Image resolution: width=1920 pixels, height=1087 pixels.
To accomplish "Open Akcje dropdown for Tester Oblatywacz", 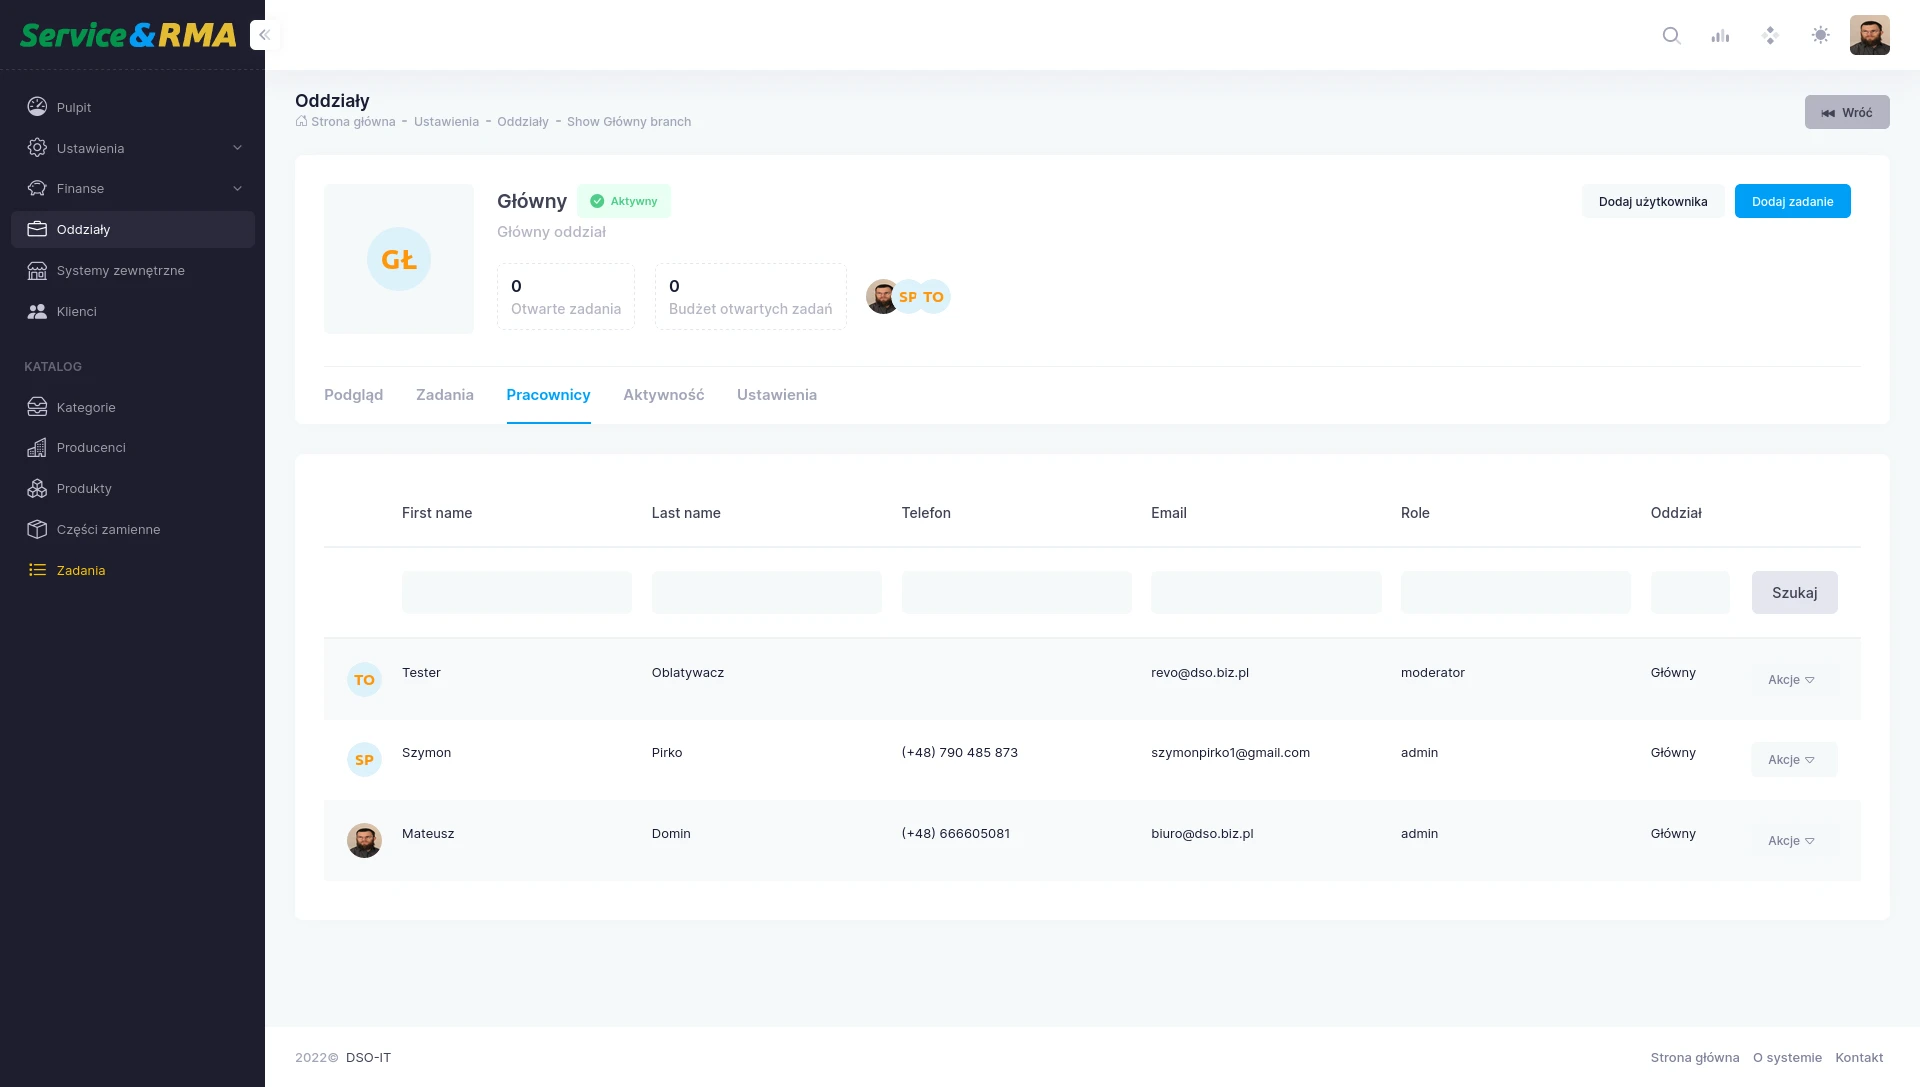I will (1793, 680).
